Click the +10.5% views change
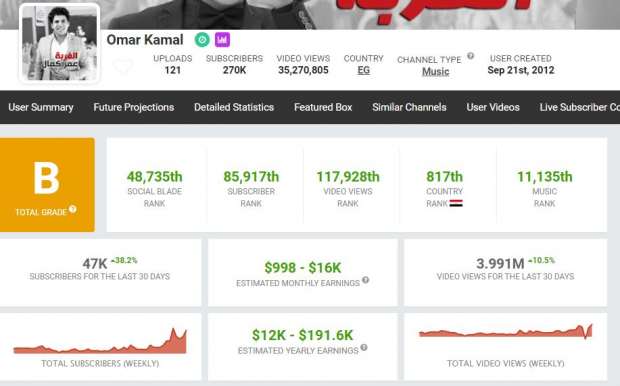 click(x=541, y=260)
